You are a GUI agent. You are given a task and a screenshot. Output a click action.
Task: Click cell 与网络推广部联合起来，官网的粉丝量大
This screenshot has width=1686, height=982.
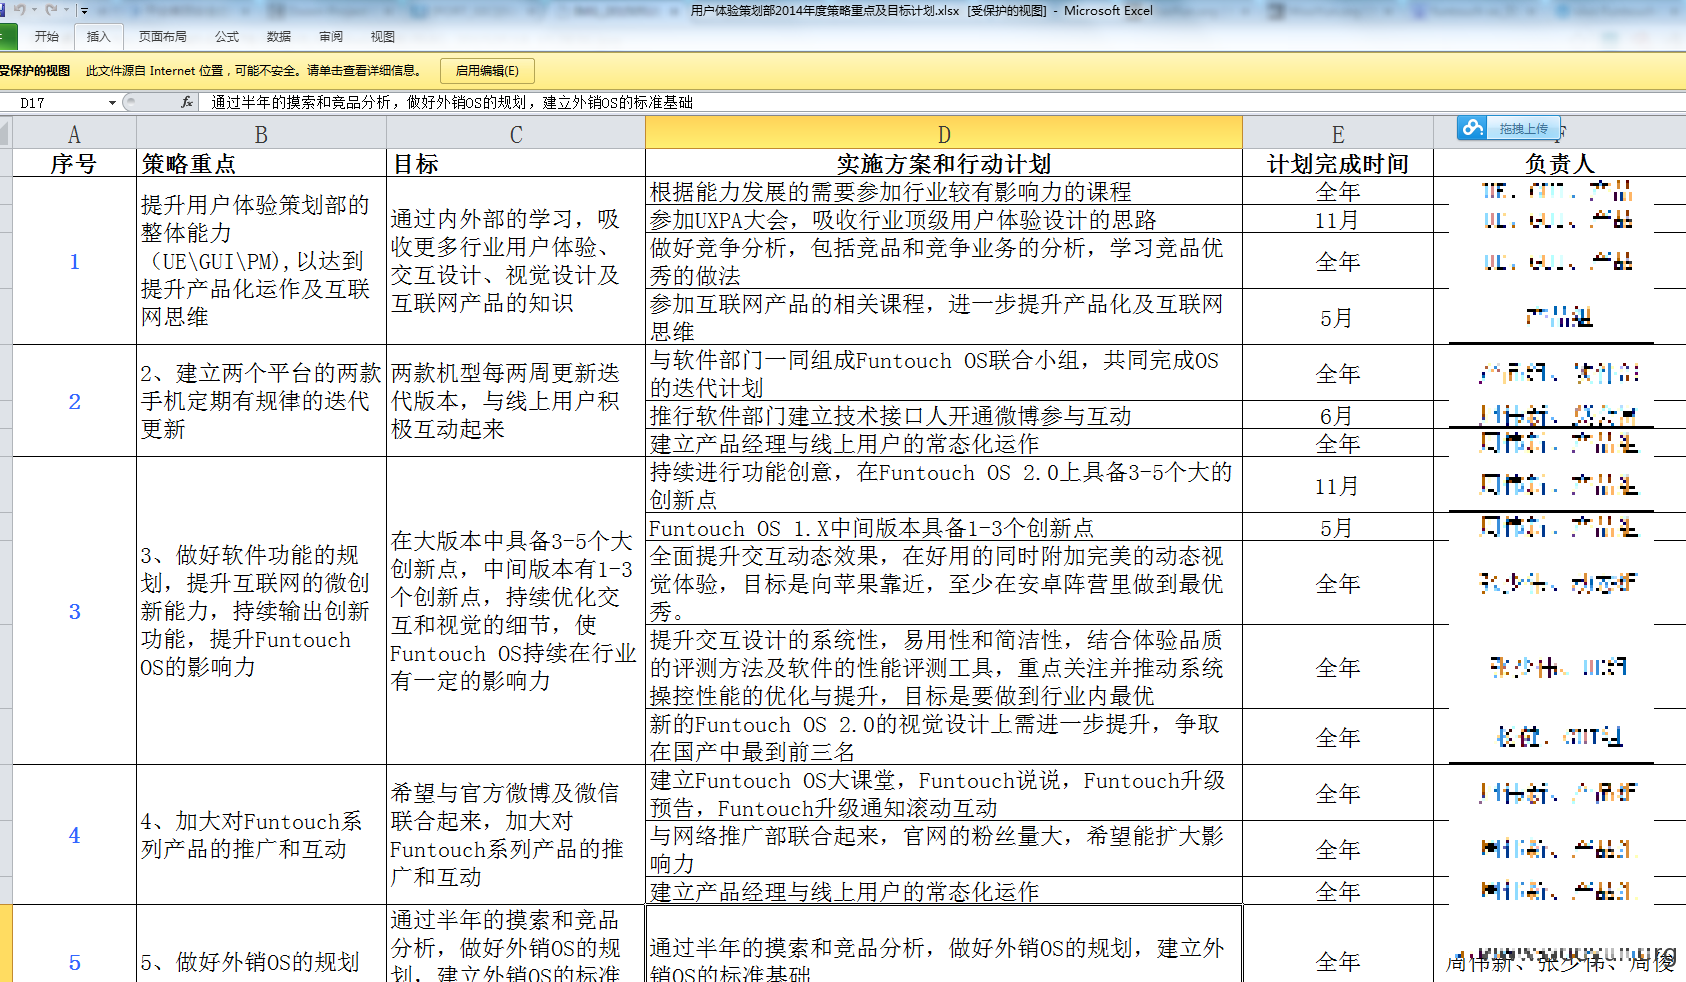944,849
